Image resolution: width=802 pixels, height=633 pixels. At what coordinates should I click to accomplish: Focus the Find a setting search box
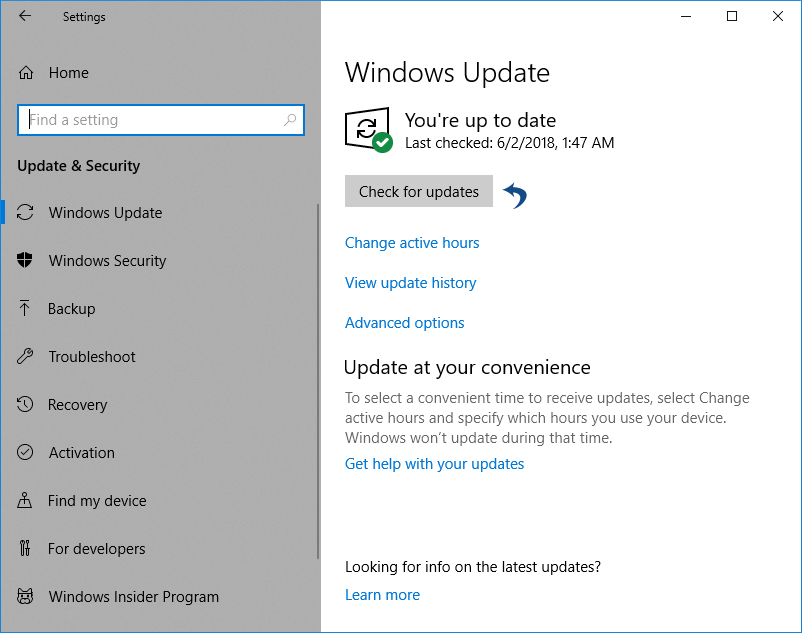[161, 120]
